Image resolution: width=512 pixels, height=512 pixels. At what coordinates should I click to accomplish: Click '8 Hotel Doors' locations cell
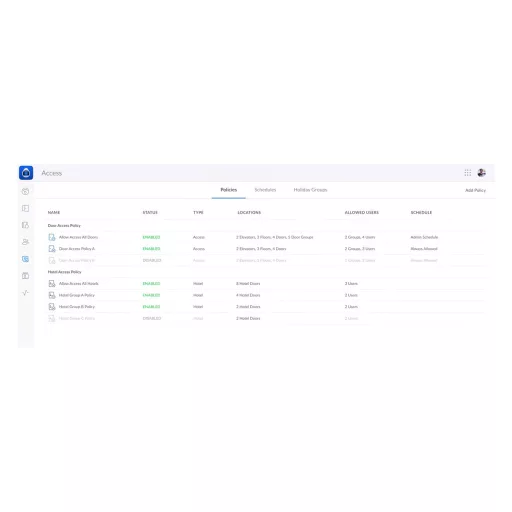point(248,284)
